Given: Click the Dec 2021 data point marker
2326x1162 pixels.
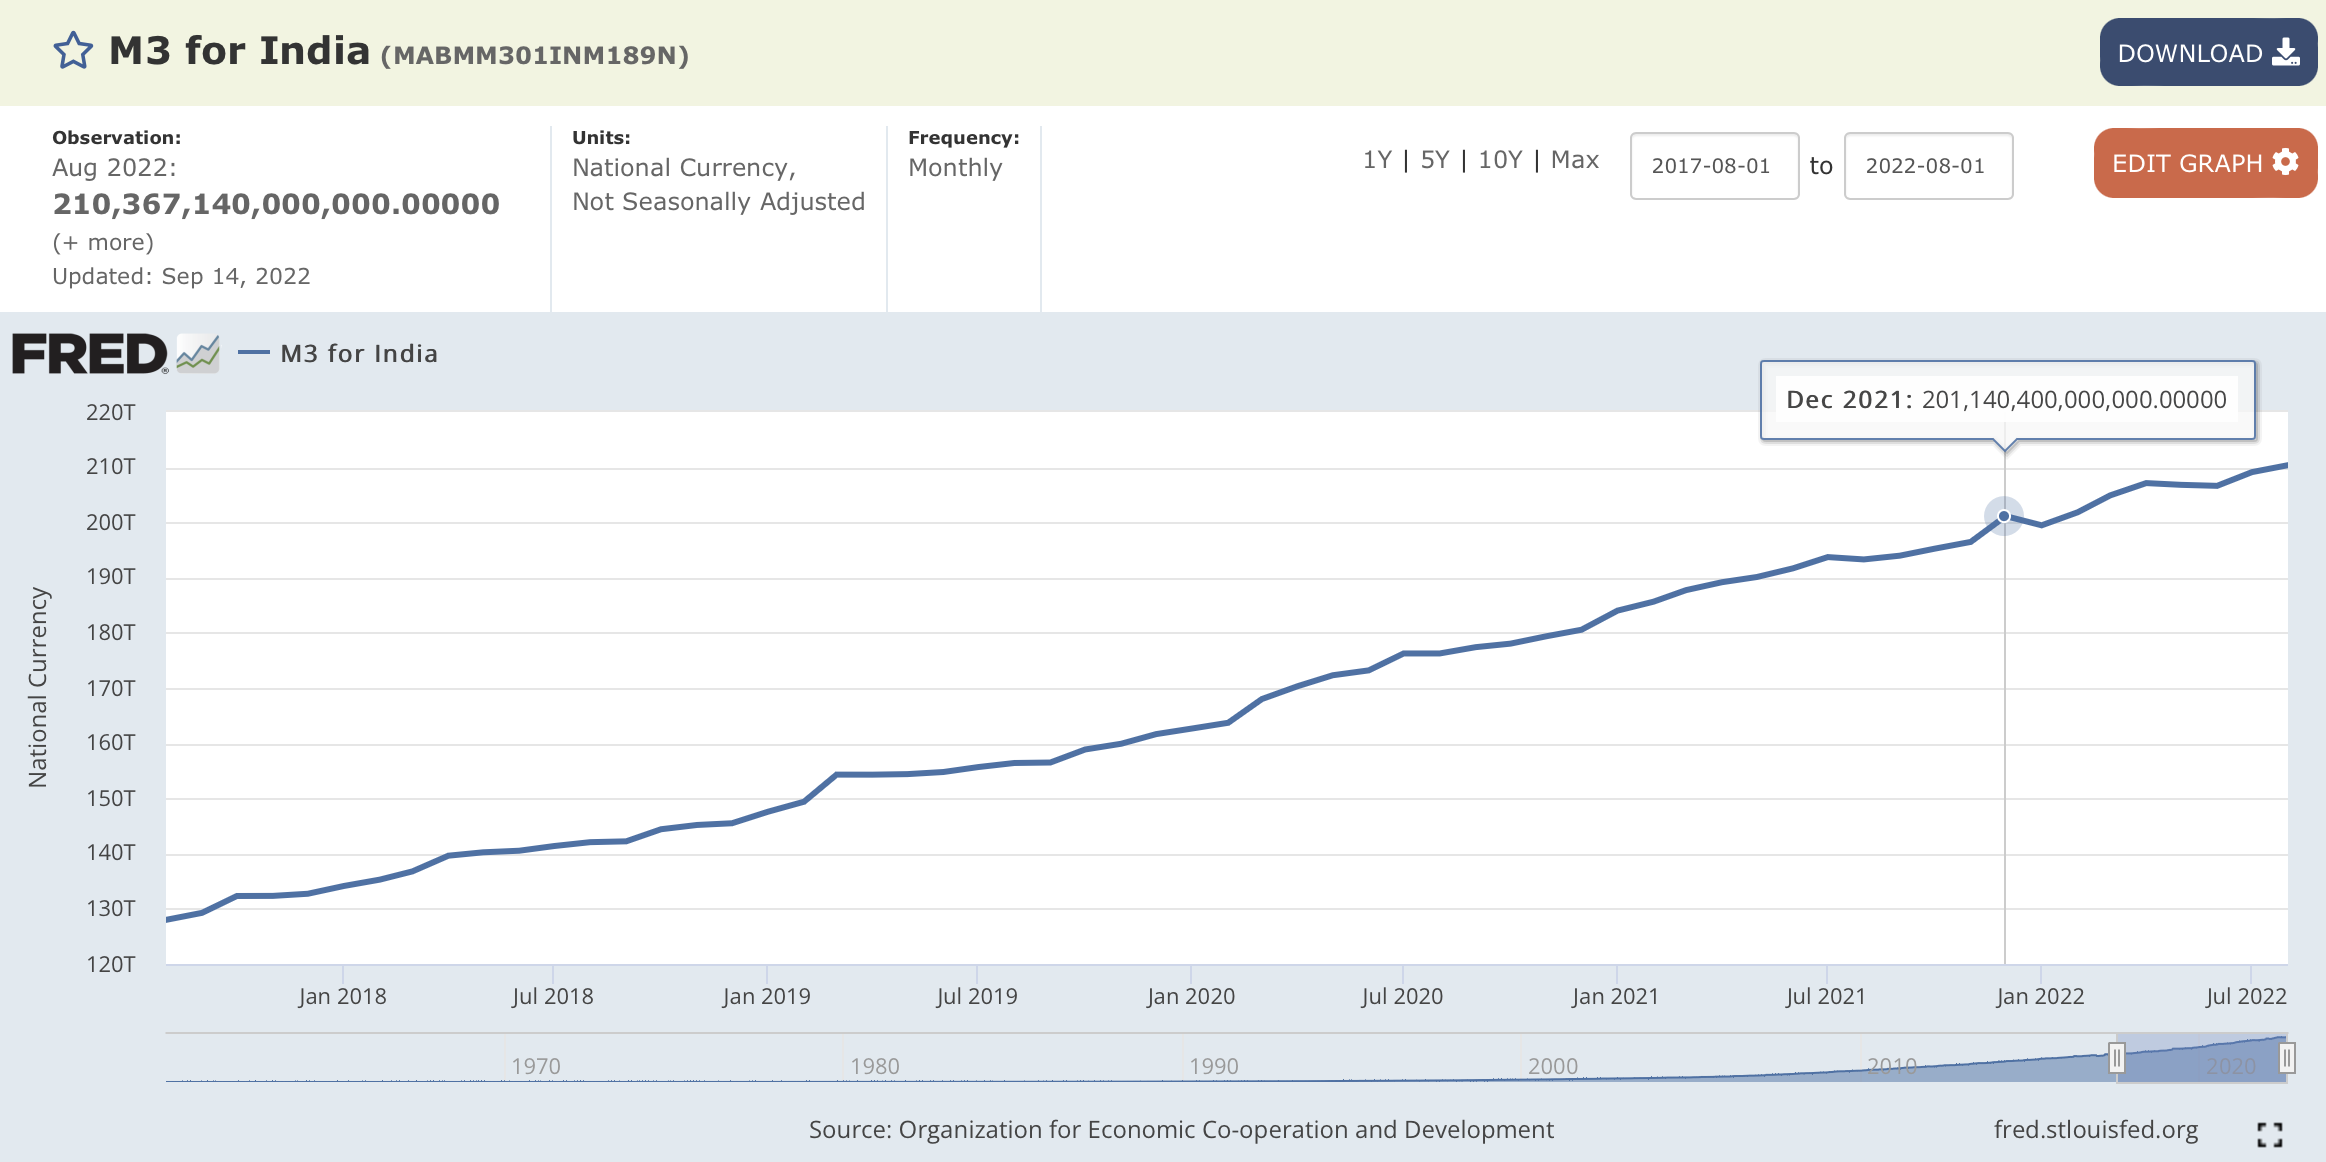Looking at the screenshot, I should pos(2004,516).
